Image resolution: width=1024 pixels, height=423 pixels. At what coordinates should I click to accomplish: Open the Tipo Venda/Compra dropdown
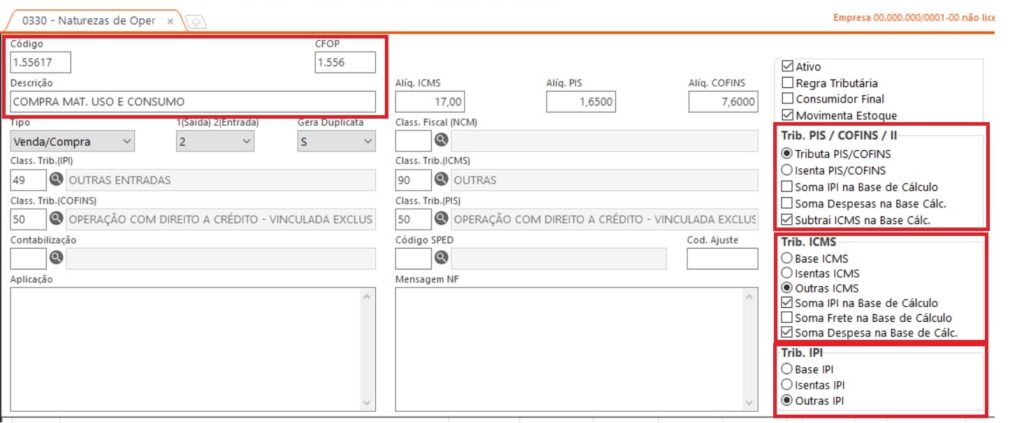[72, 141]
